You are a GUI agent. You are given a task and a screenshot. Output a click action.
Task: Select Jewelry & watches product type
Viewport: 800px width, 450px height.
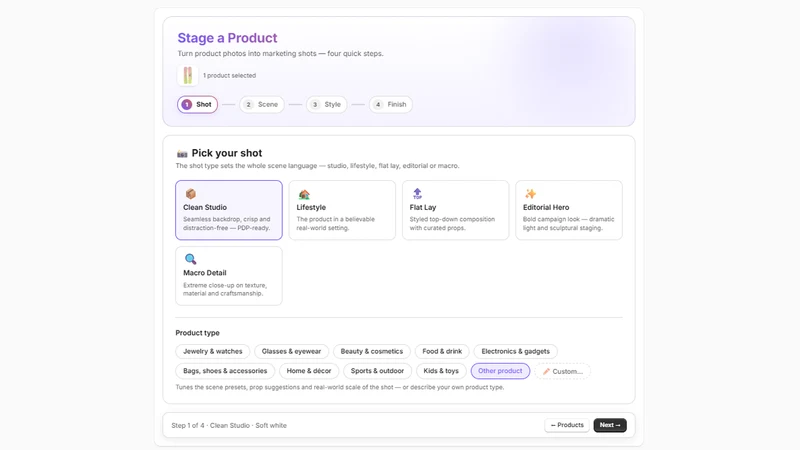tap(213, 352)
